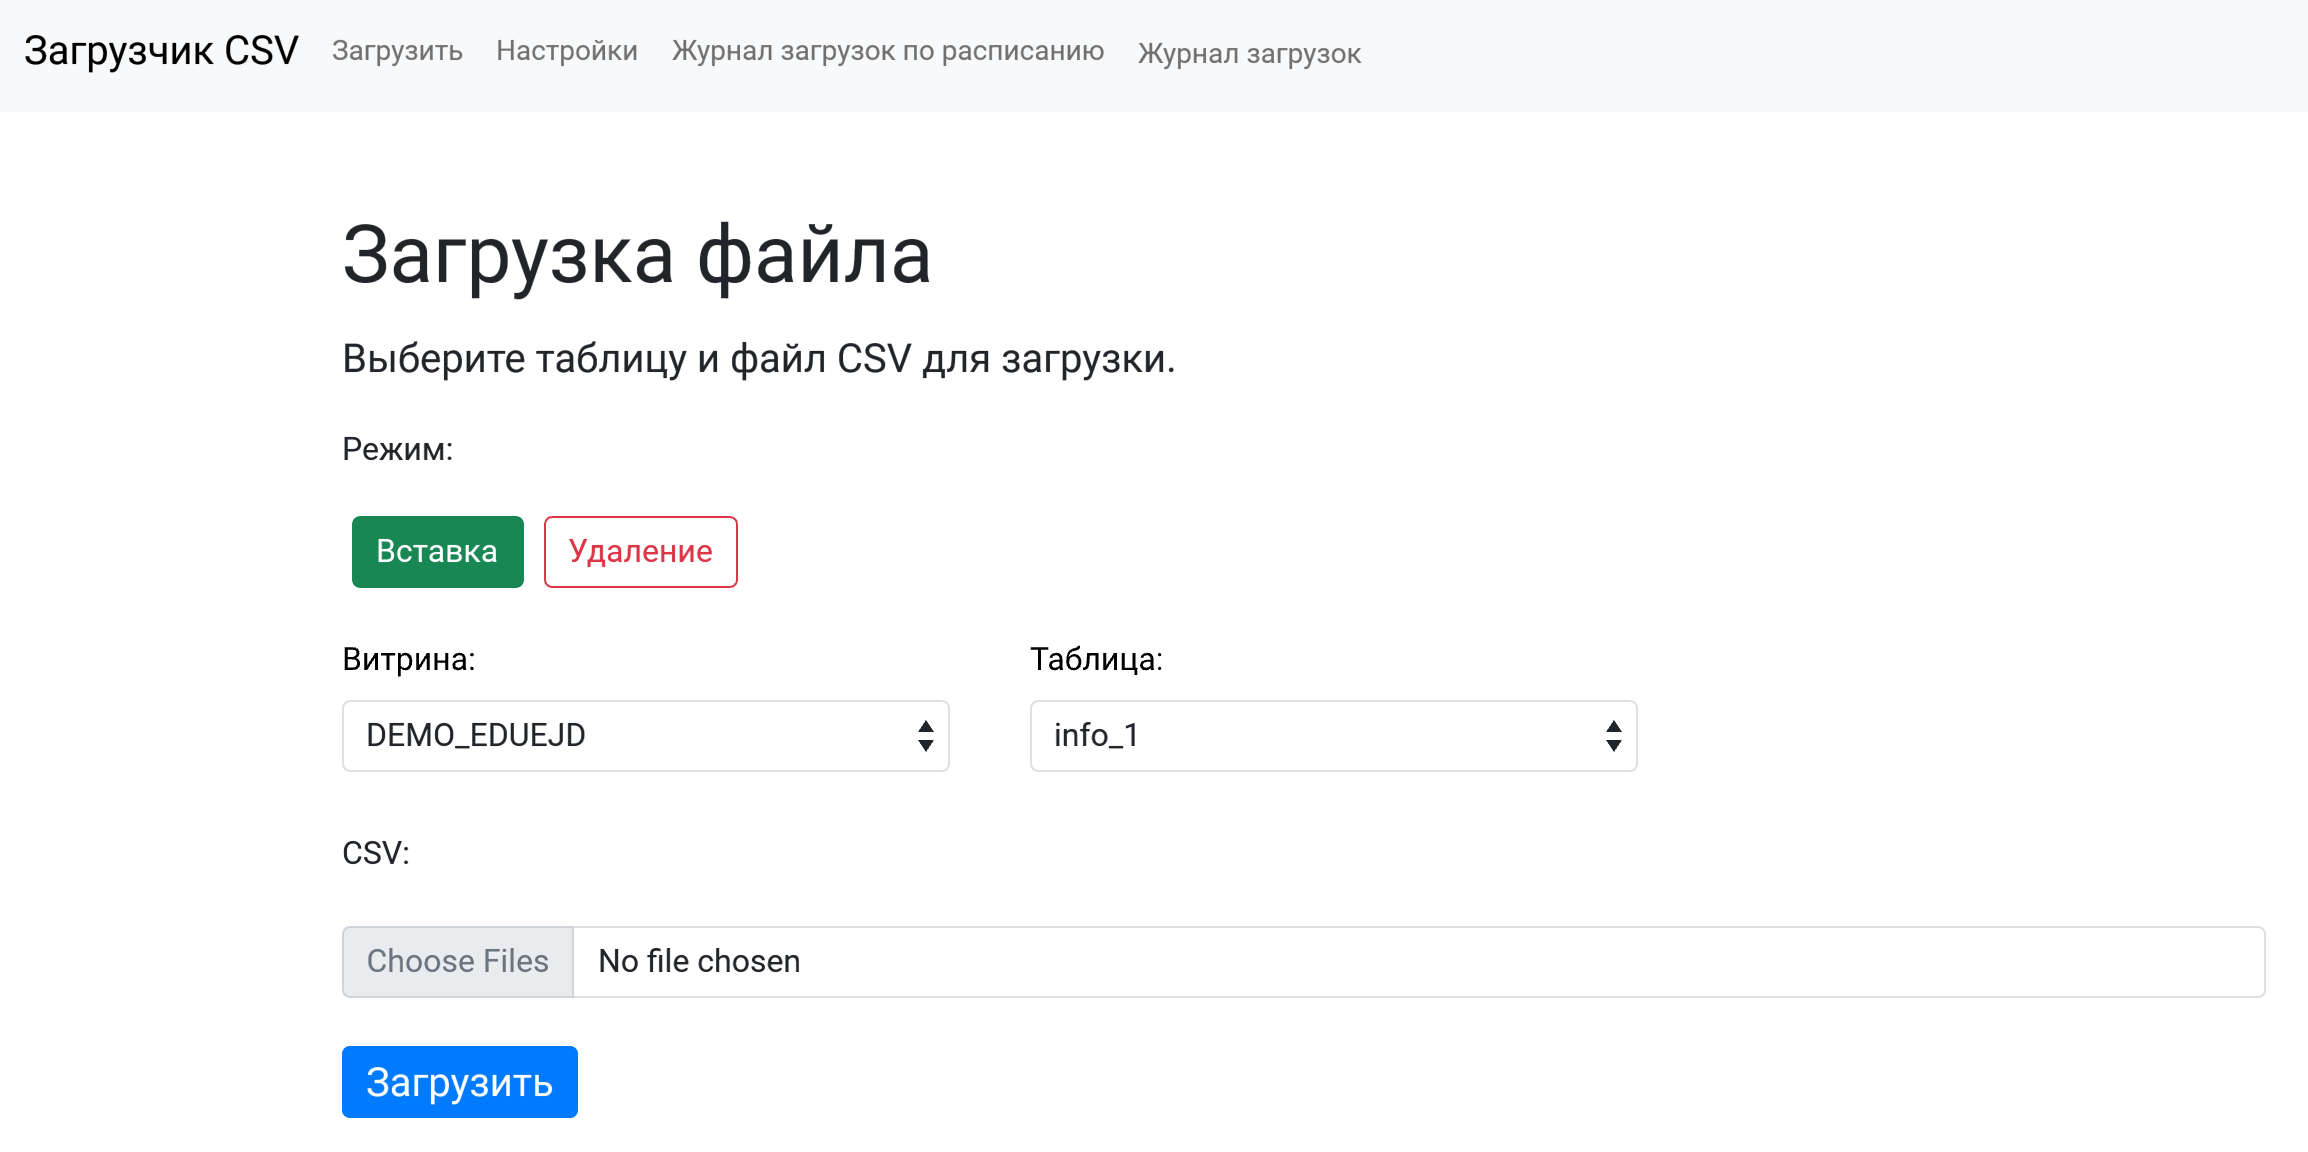Open Журнал загрузок по расписанию

coord(888,51)
